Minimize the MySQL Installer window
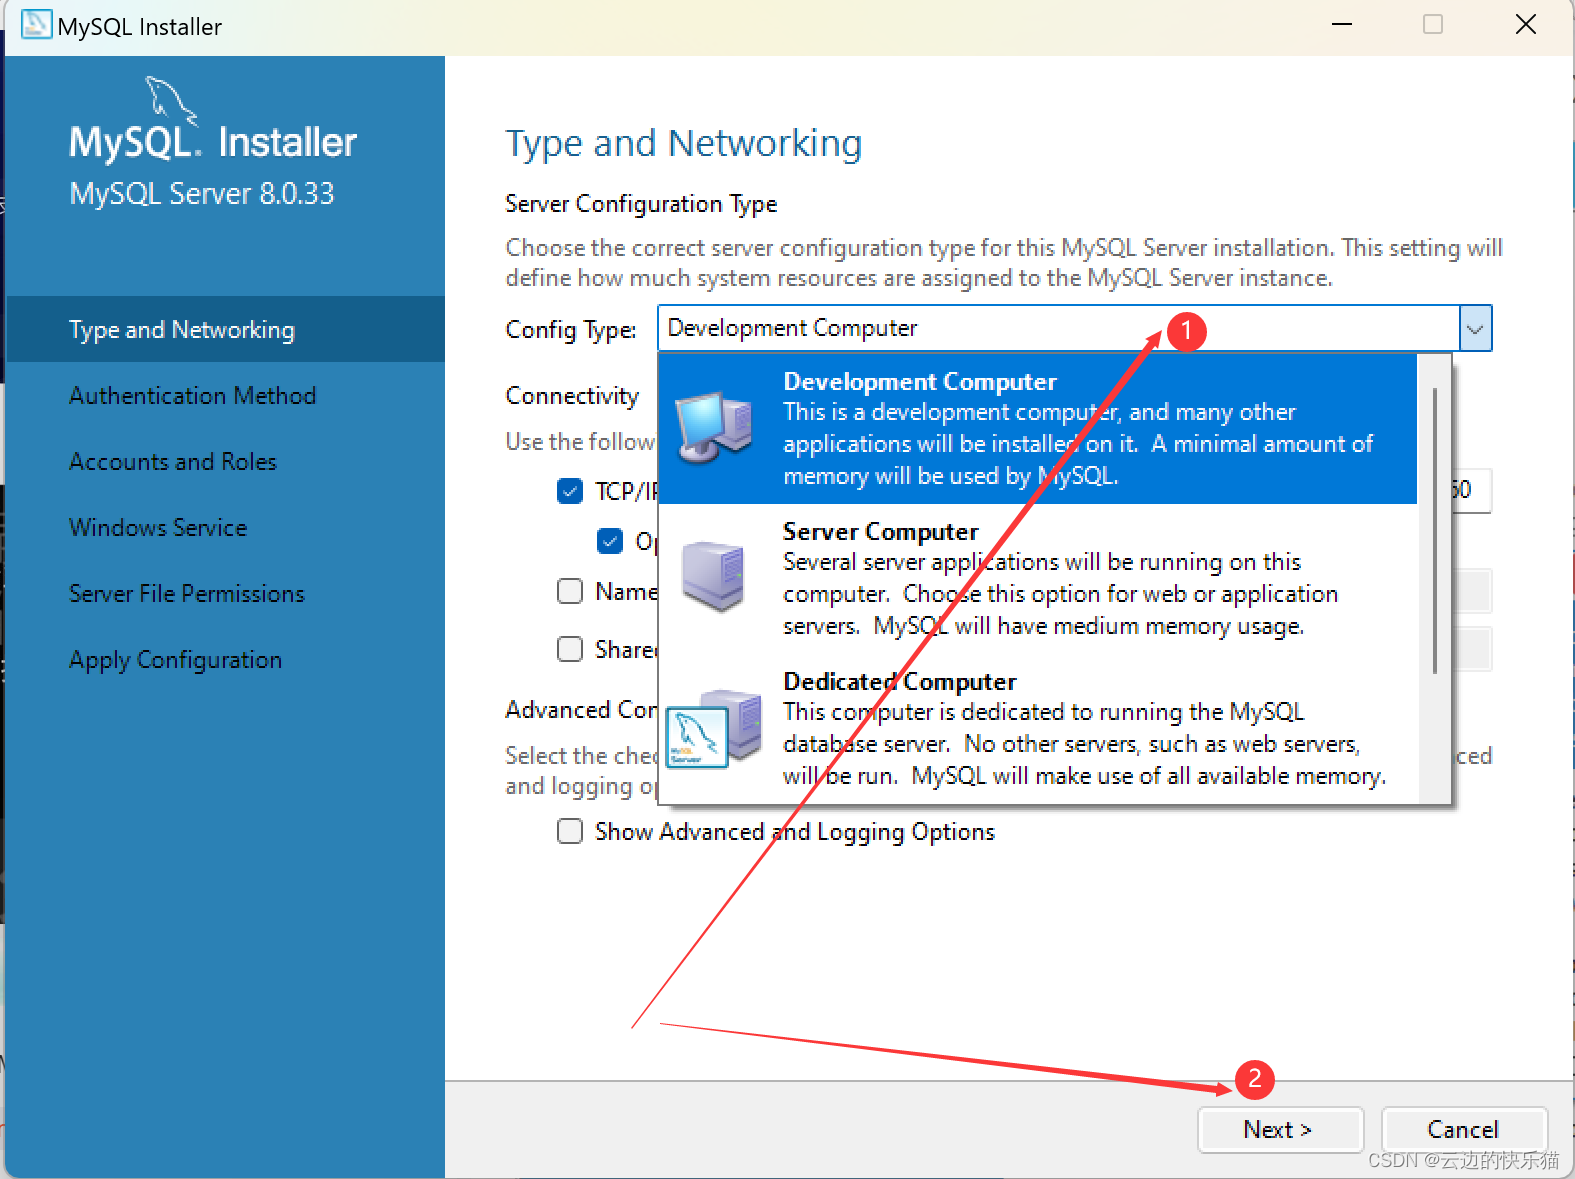 point(1342,24)
